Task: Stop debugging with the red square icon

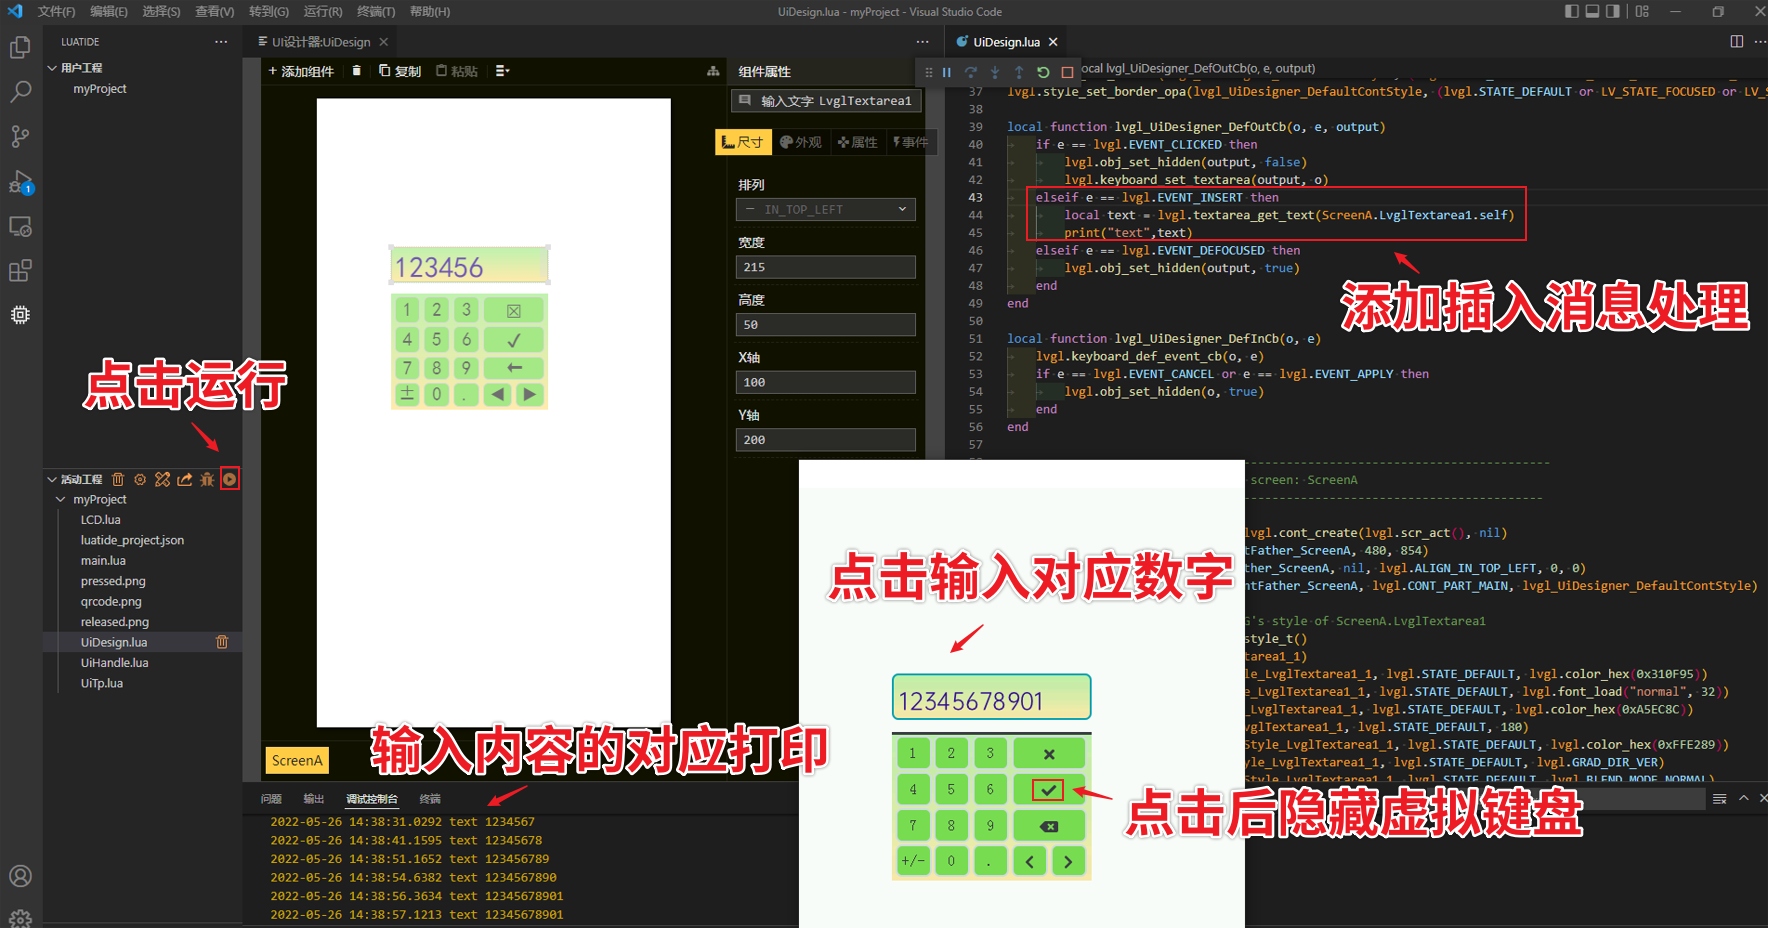Action: pyautogui.click(x=1068, y=71)
